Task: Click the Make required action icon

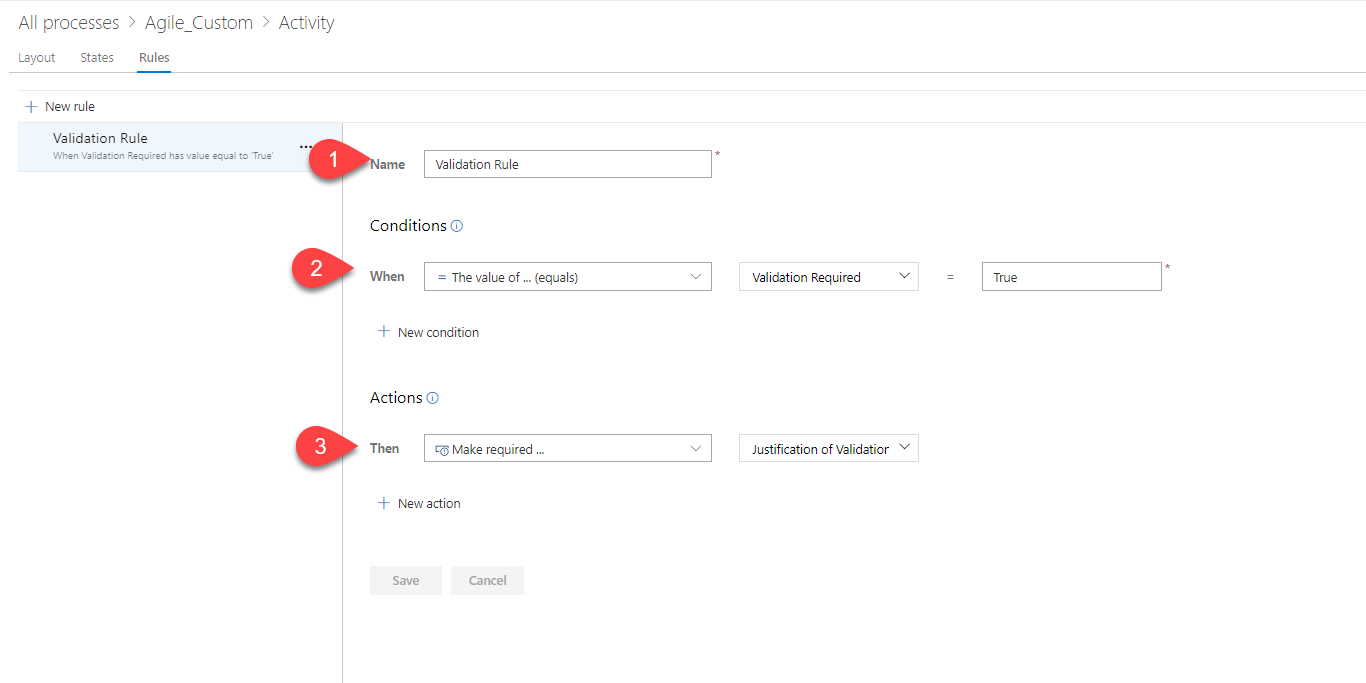Action: (442, 450)
